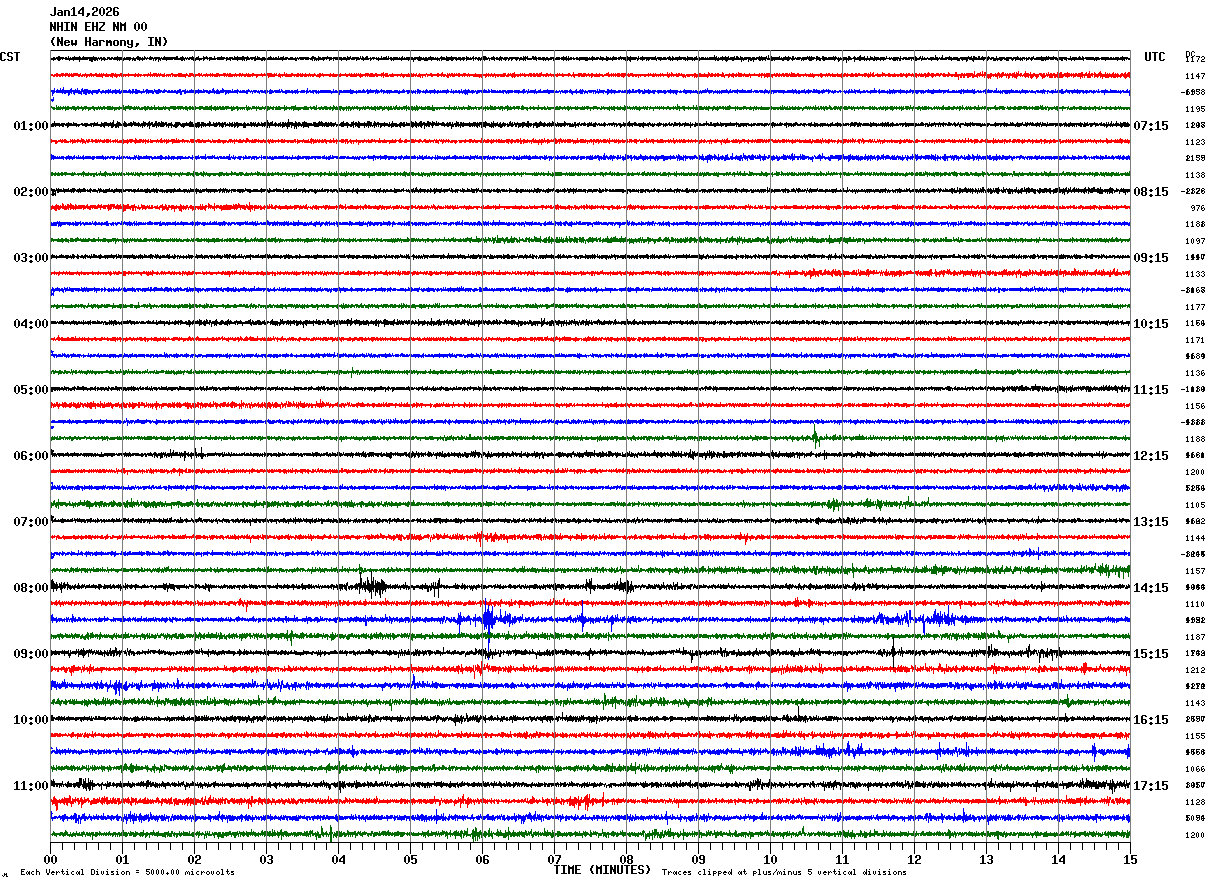Click the DC offset value 1156
The image size is (1210, 886).
(x=1195, y=406)
